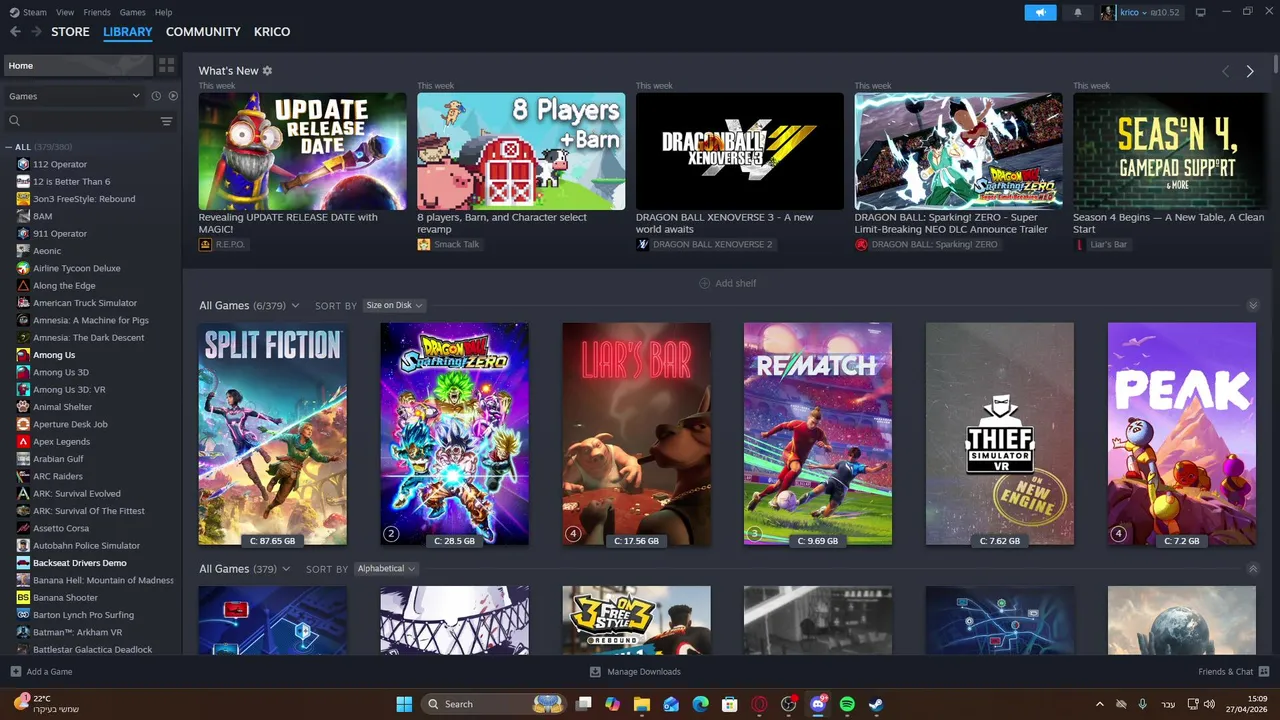Switch to the COMMUNITY tab
Screen dimensions: 1280x720
[203, 32]
